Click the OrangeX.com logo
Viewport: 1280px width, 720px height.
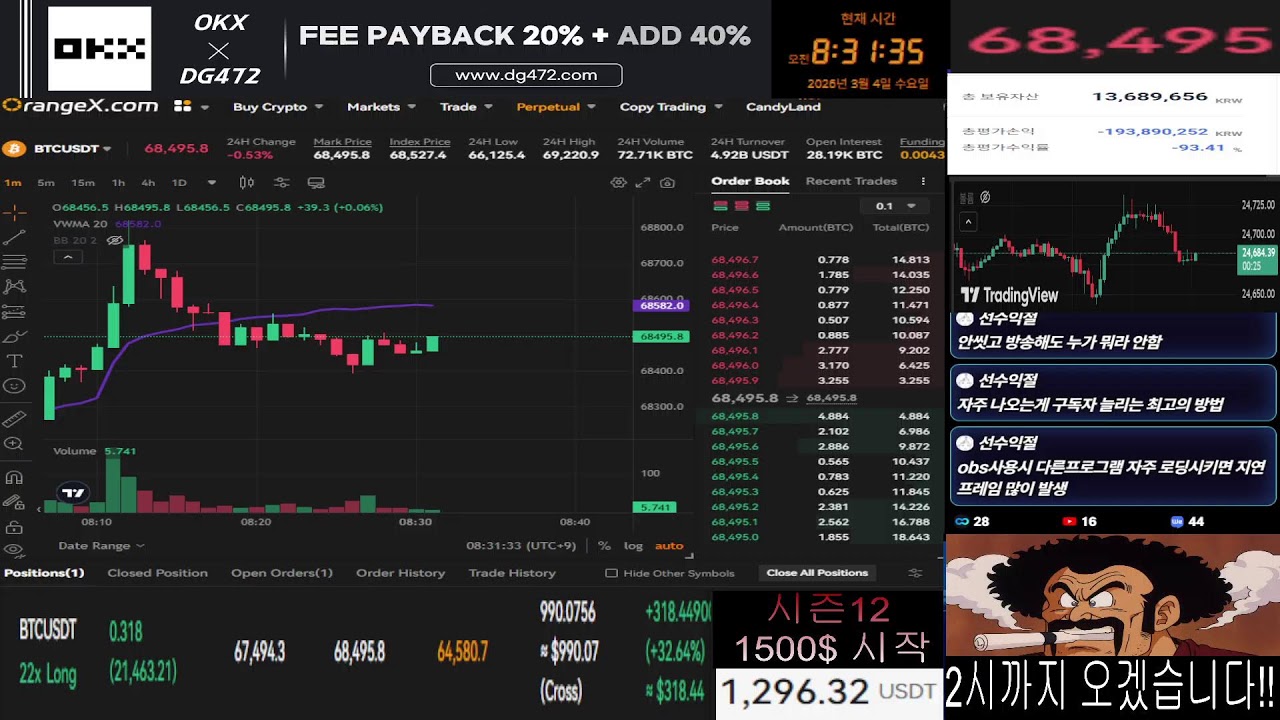(80, 106)
